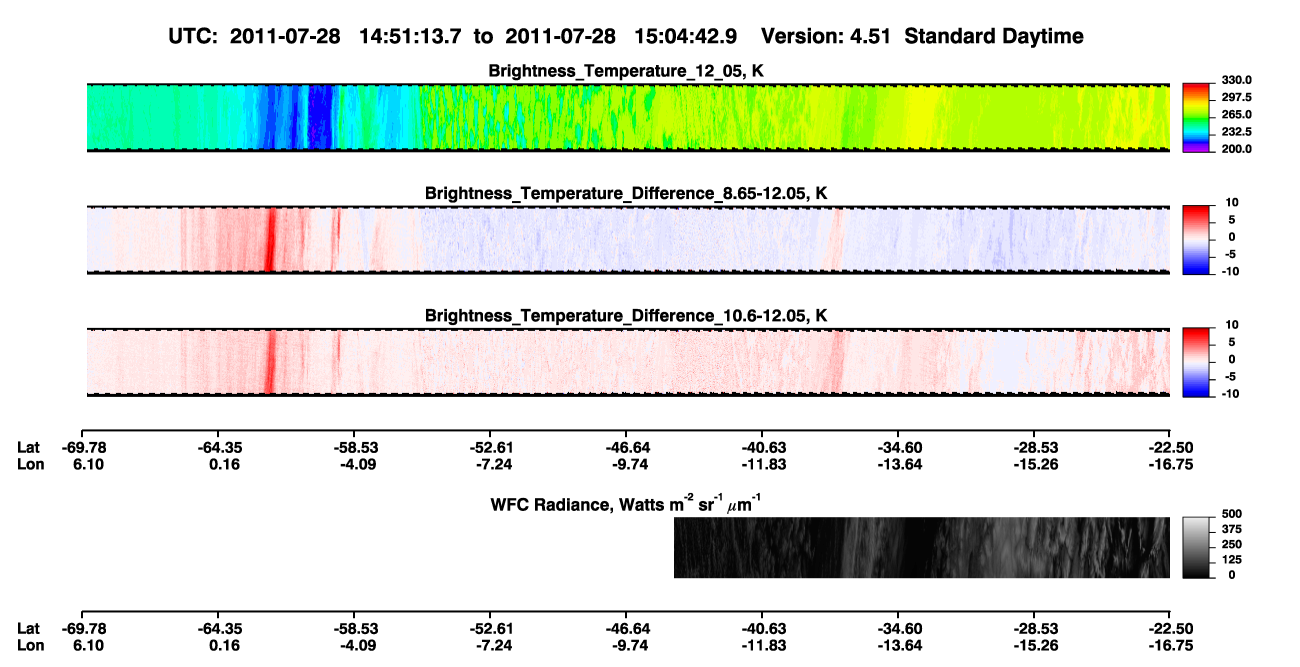Click latitude -34.60 on the axis above WFC Radiance
The height and width of the screenshot is (667, 1300).
[898, 448]
